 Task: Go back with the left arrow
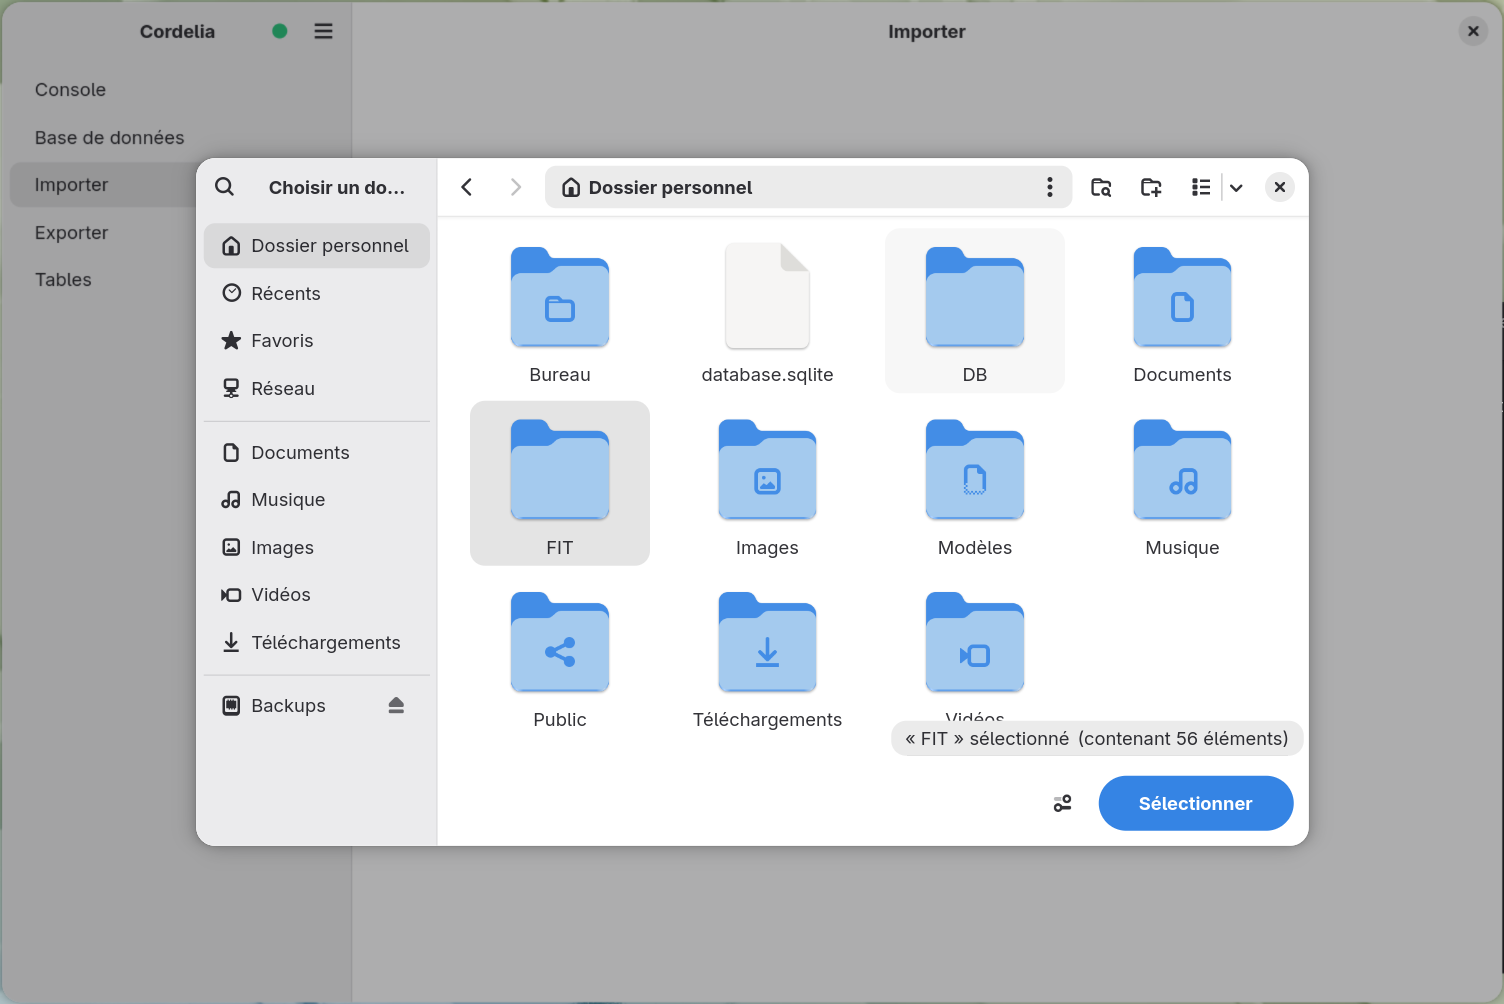(x=467, y=187)
